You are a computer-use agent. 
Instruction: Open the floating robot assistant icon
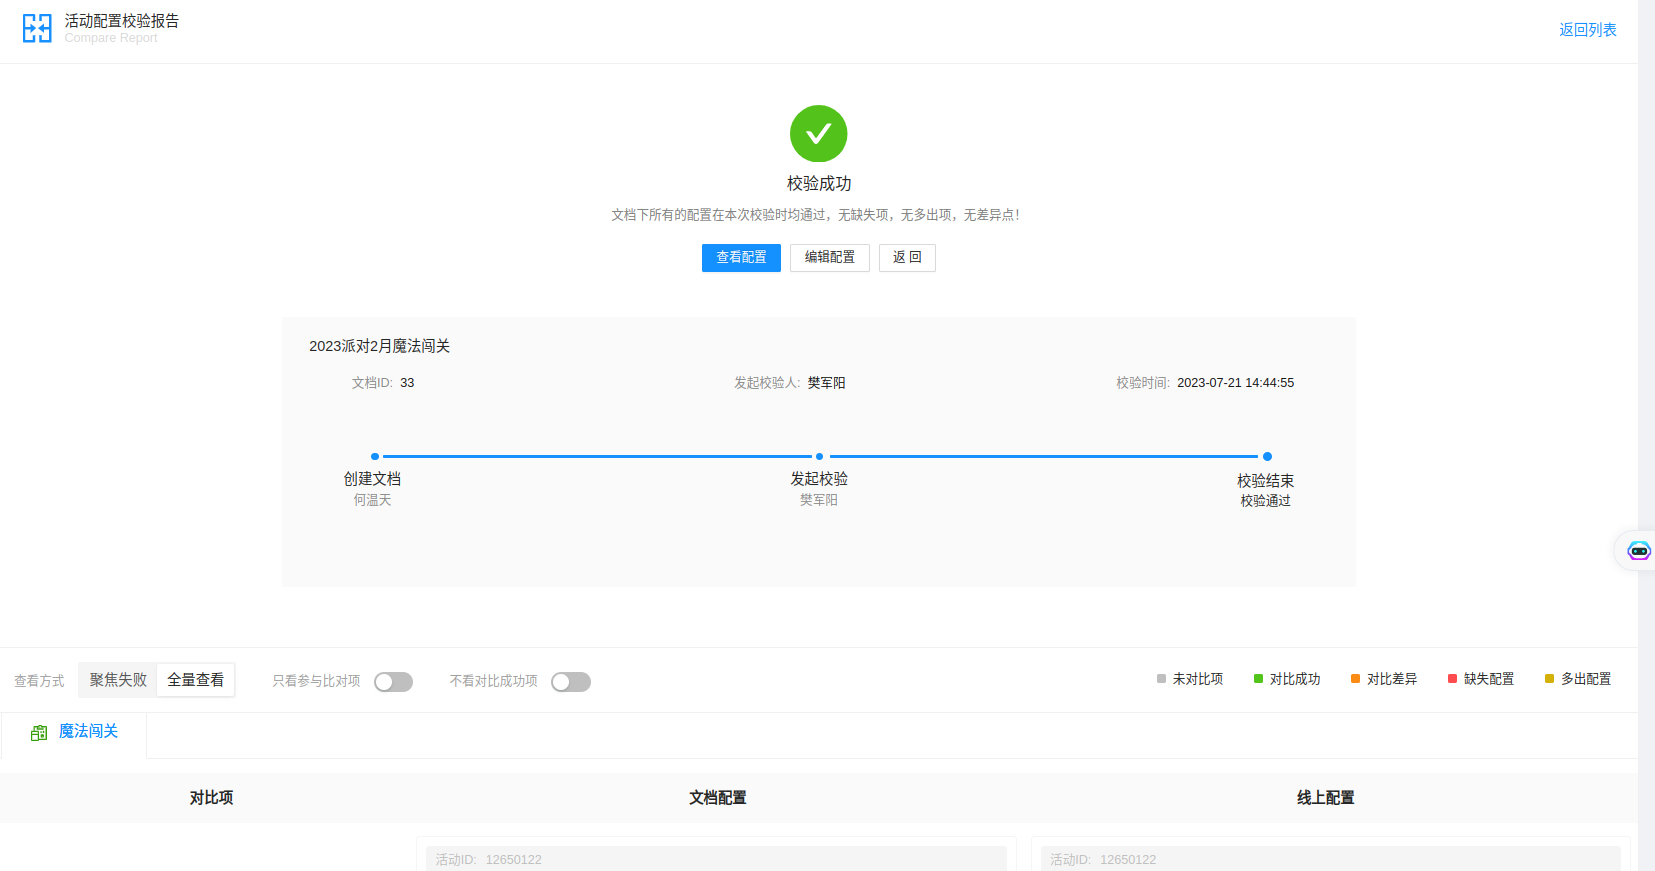point(1638,551)
